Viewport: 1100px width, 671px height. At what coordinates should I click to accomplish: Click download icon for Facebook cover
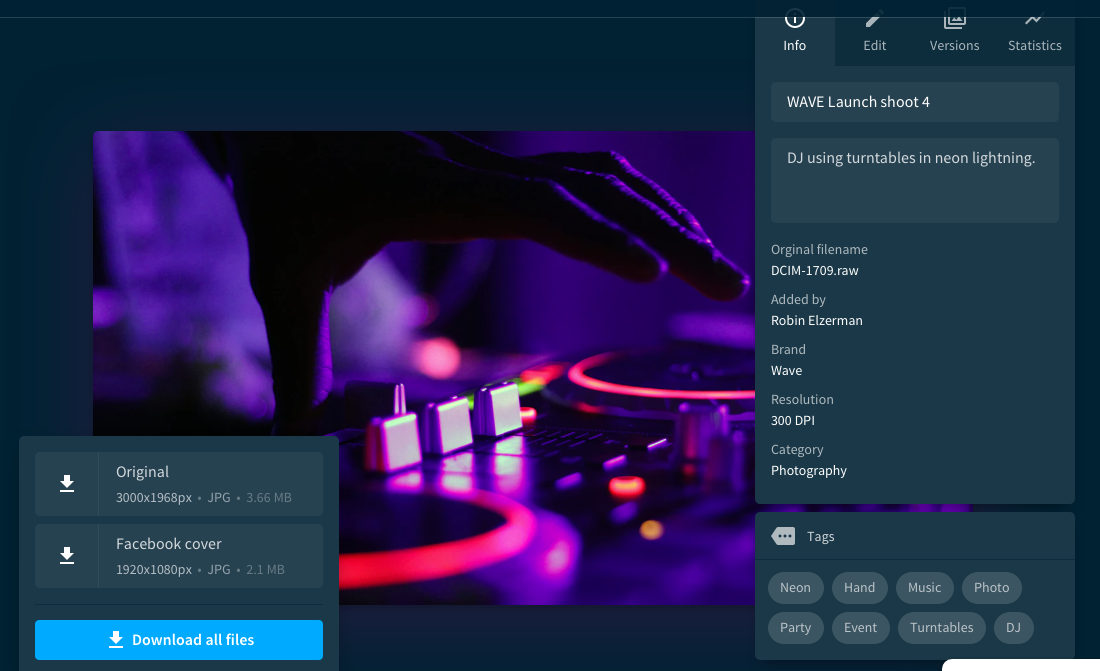pos(67,556)
